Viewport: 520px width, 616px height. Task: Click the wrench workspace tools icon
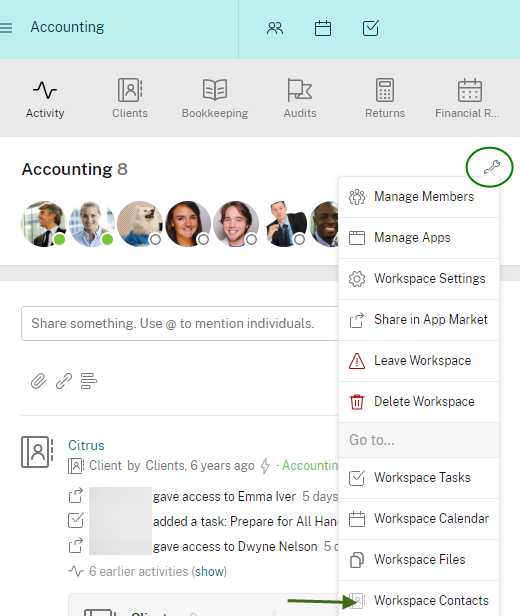pyautogui.click(x=491, y=167)
